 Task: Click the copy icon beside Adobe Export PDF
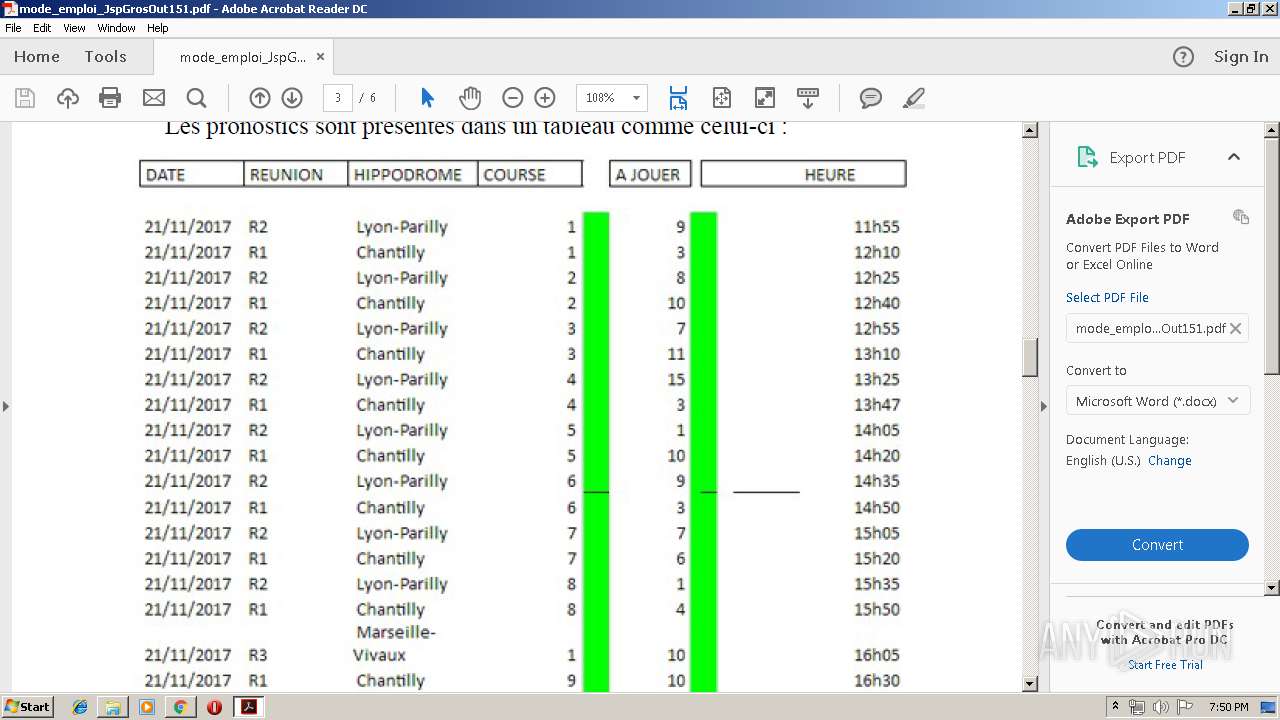1241,217
